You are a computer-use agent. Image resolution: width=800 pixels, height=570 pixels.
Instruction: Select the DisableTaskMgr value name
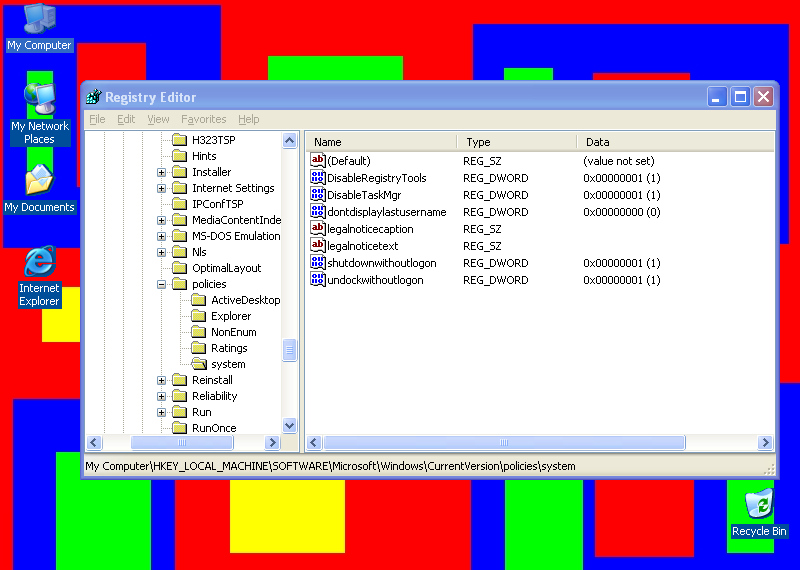coord(364,195)
